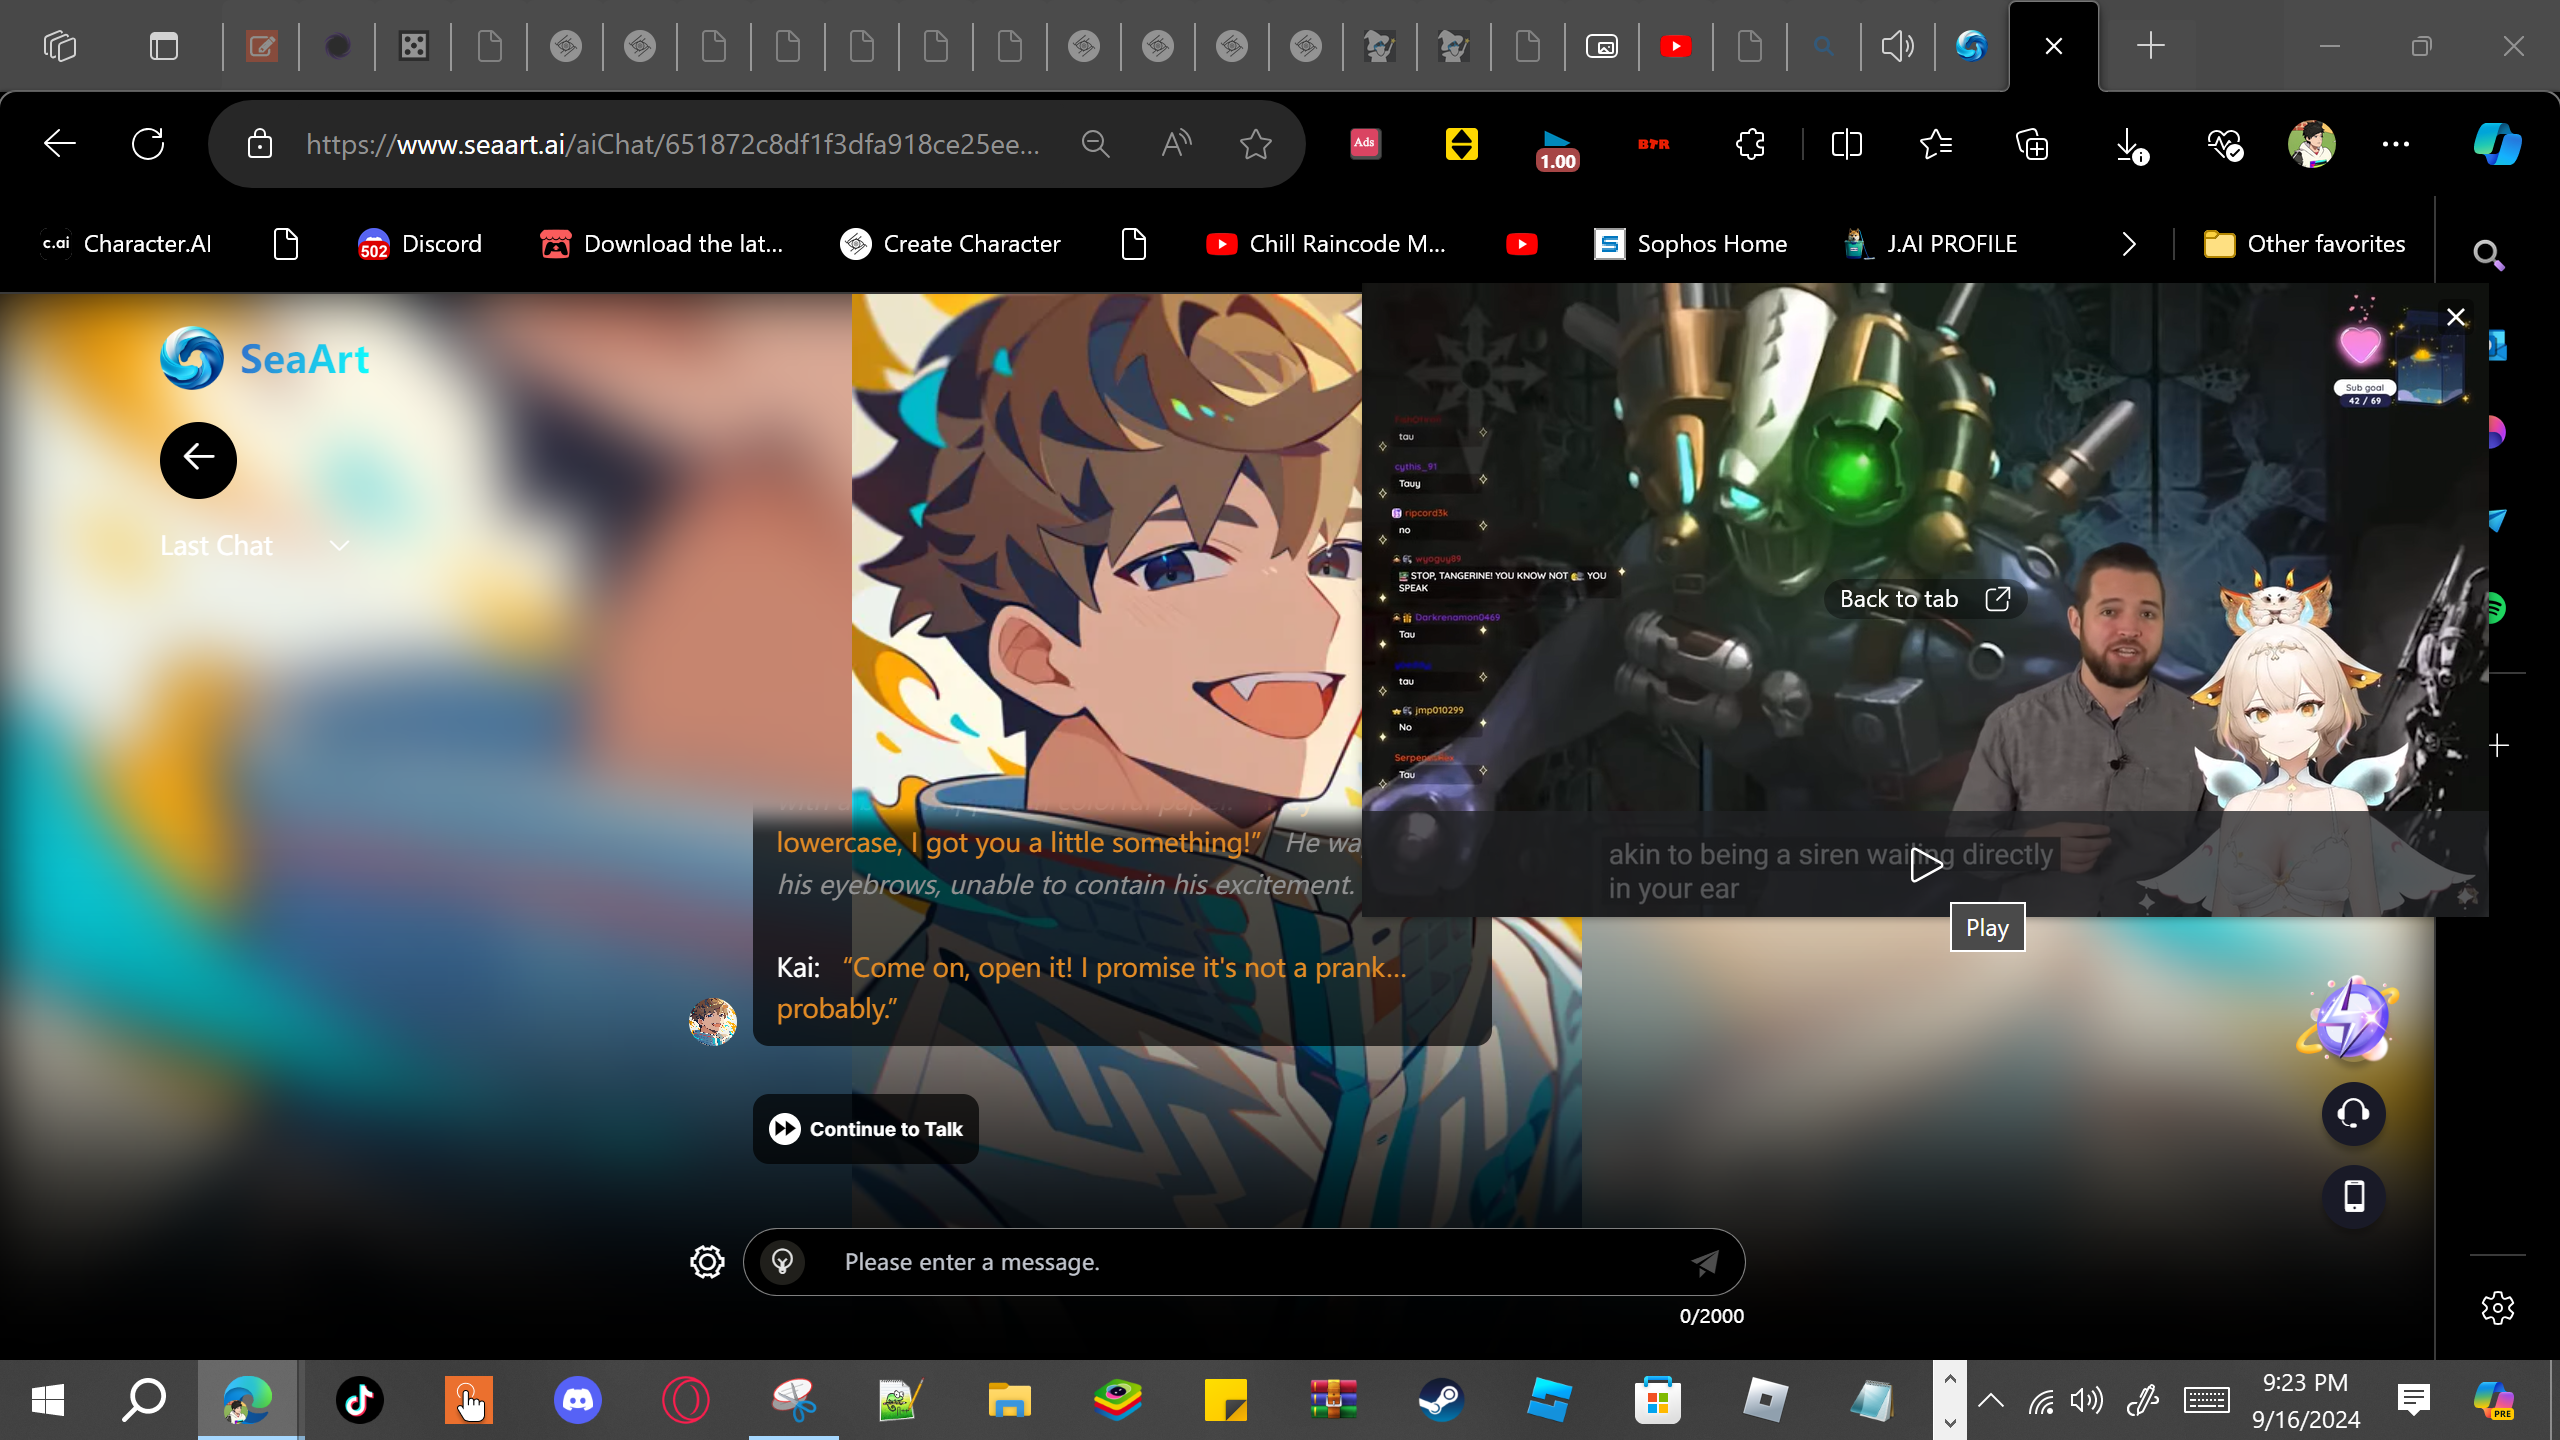Close the picture-in-picture video

(x=2456, y=317)
